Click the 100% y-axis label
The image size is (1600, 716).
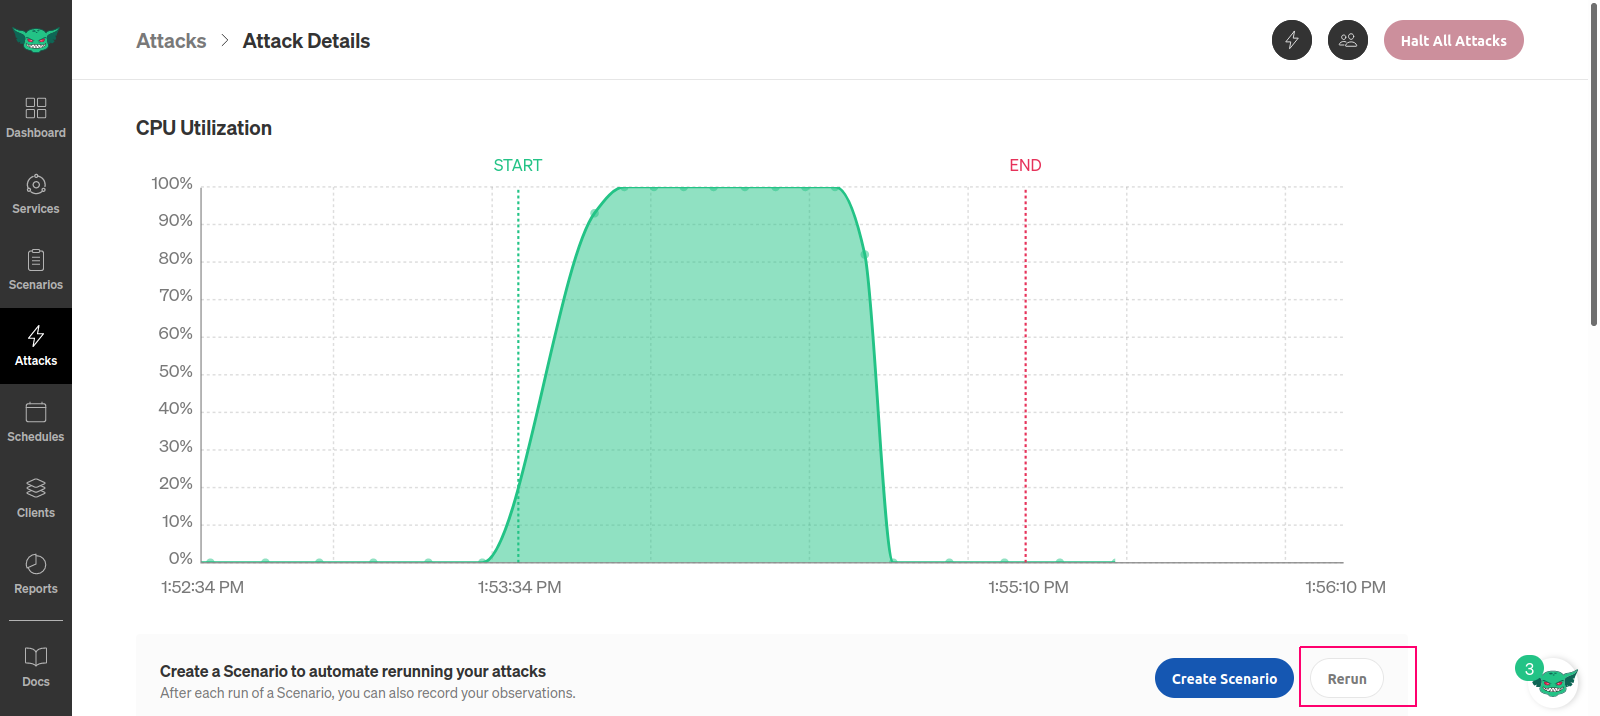(x=172, y=183)
